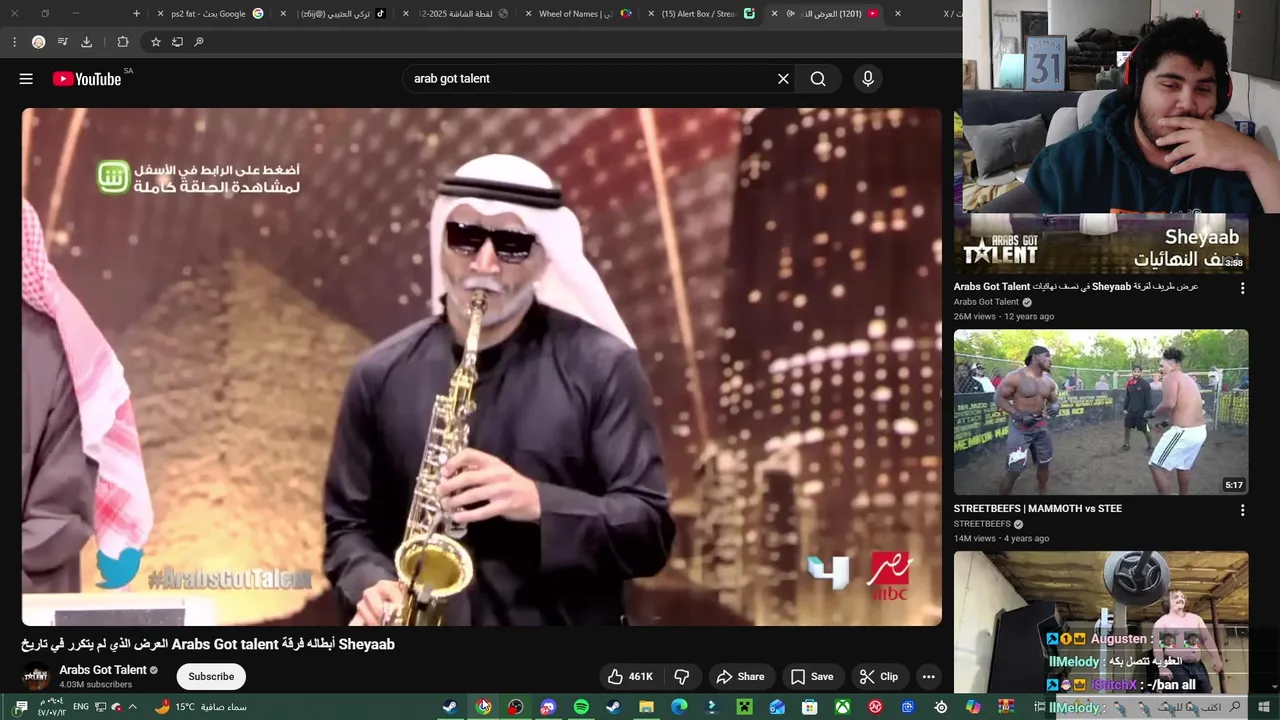The image size is (1280, 720).
Task: Open Minecraft from the taskbar
Action: (x=744, y=707)
